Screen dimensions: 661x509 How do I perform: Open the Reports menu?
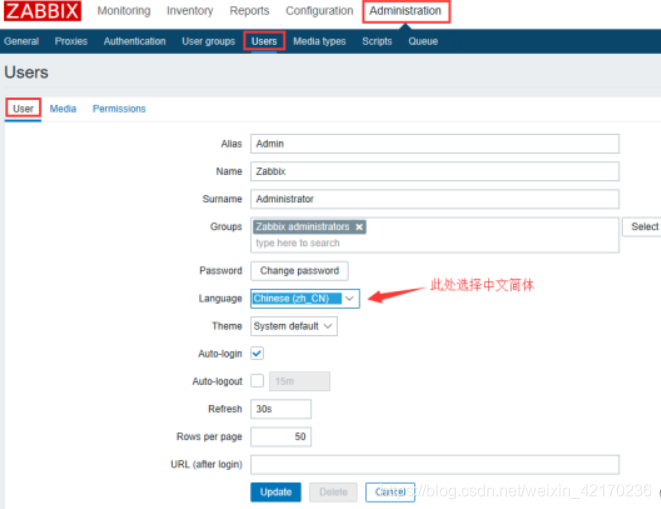point(249,11)
